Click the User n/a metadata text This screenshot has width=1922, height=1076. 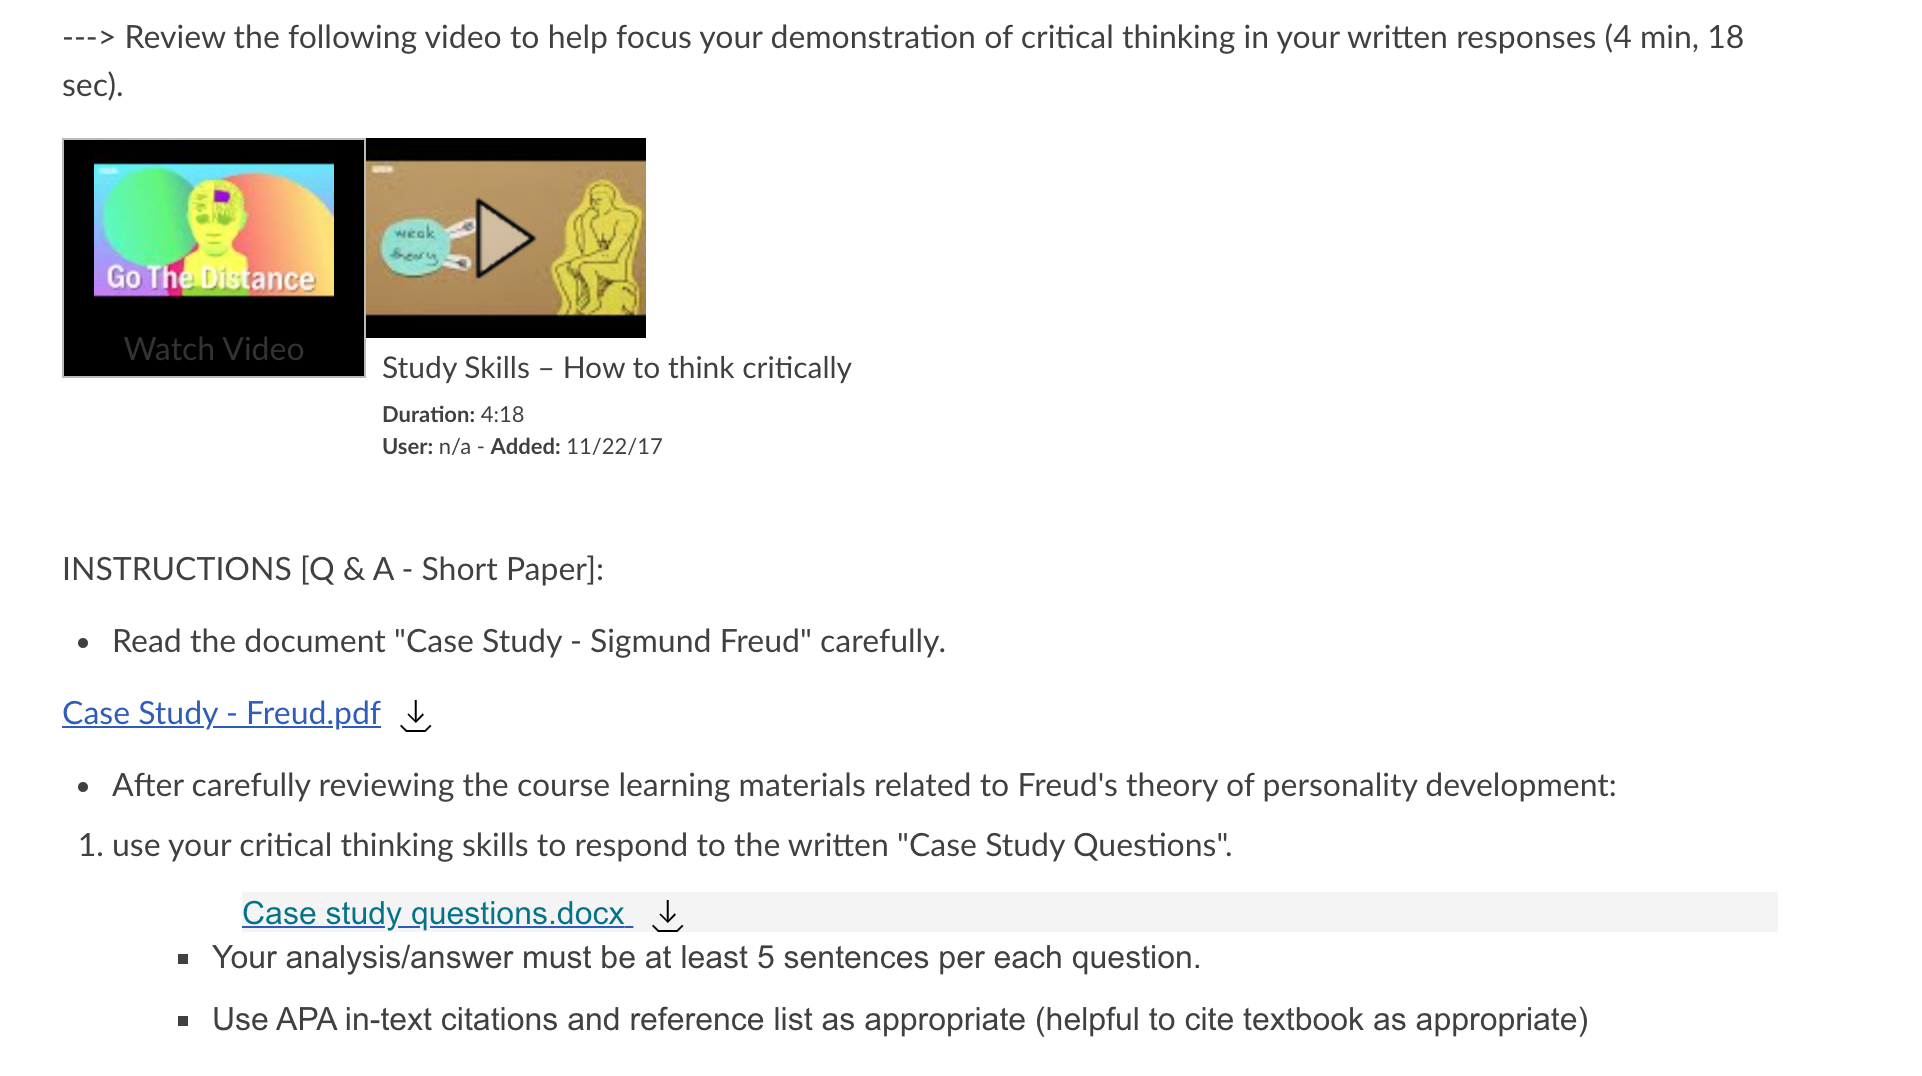426,446
